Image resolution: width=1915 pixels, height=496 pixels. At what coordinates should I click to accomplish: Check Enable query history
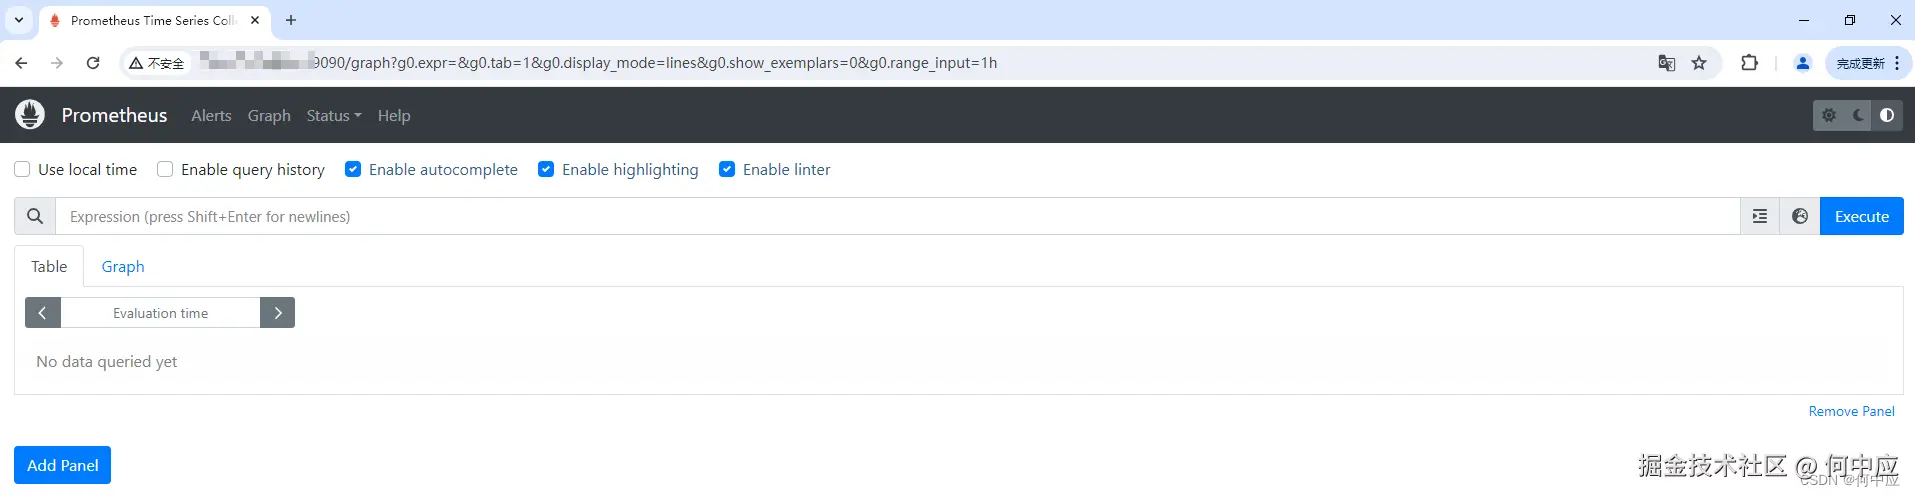tap(165, 169)
